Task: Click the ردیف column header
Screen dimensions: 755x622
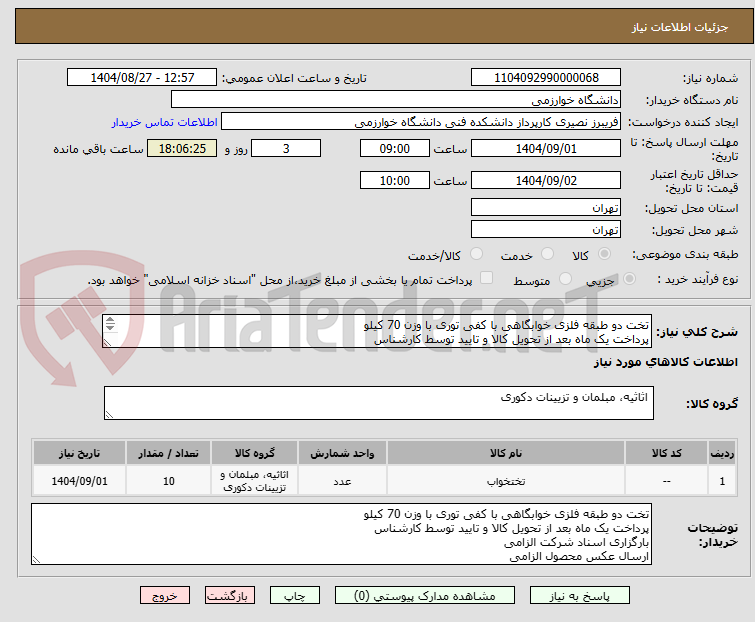Action: pos(722,453)
